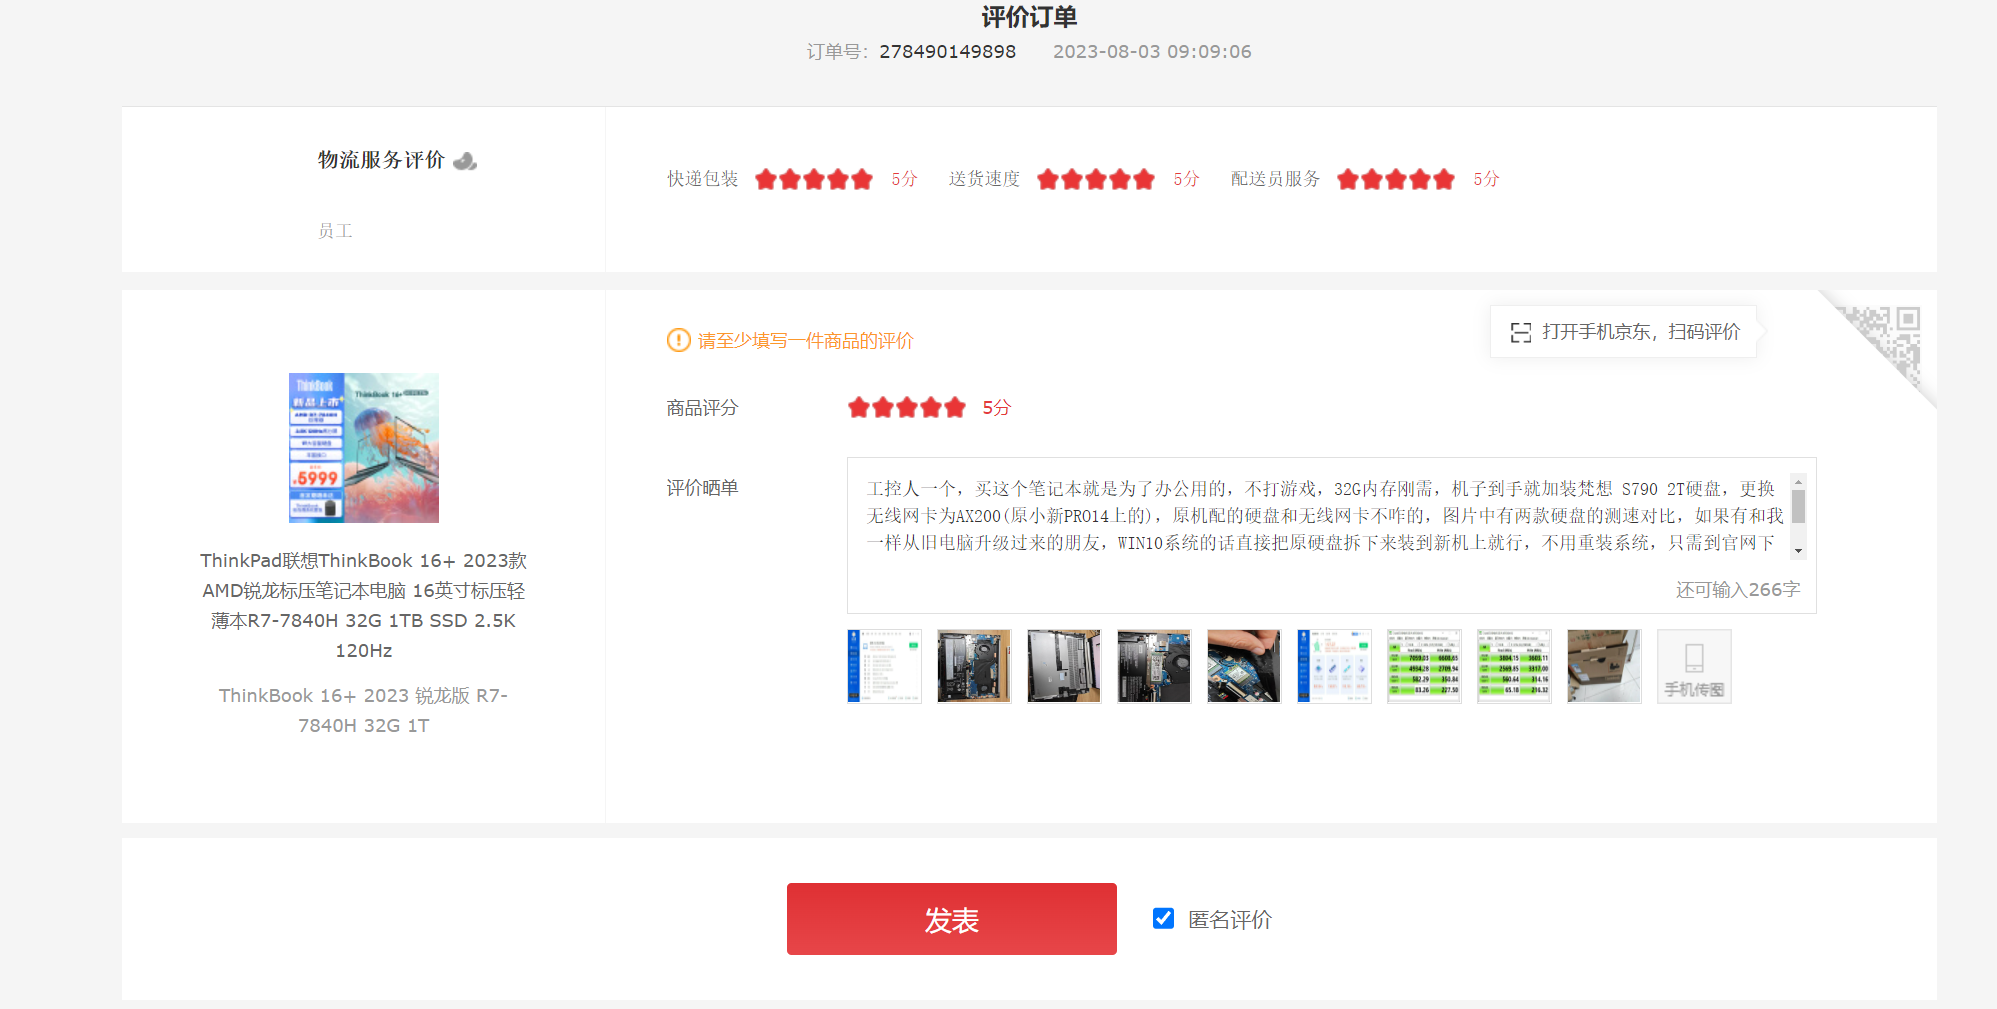Click the 员工 label under logistics

335,231
